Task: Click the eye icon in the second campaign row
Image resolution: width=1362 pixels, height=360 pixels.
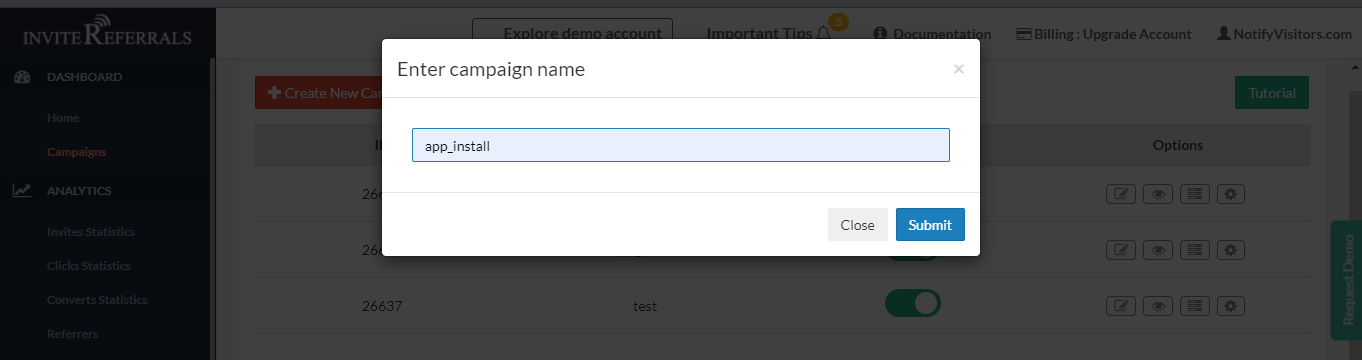Action: pos(1158,249)
